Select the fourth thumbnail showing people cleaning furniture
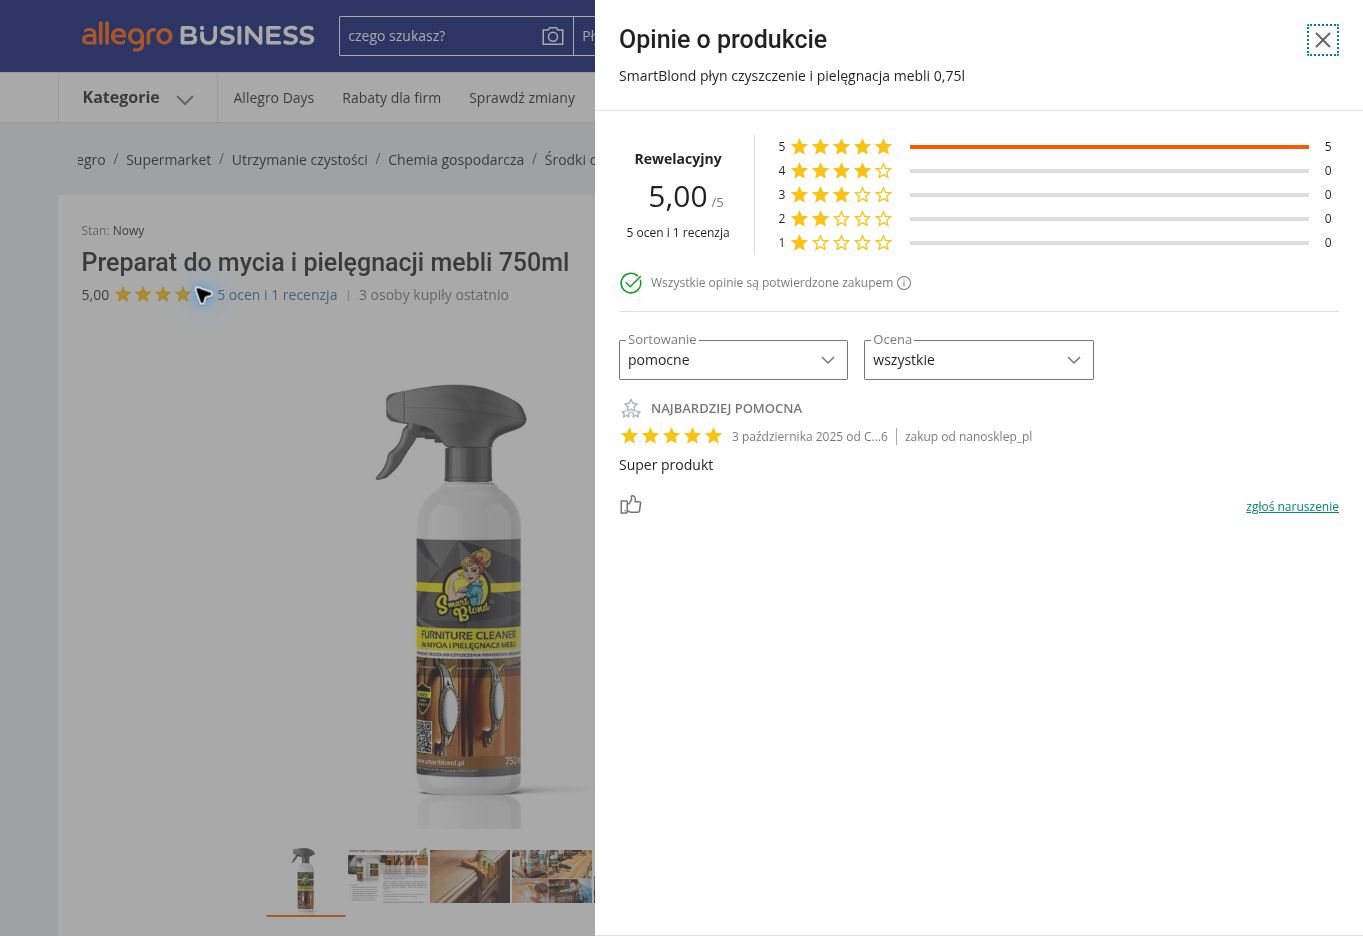 [x=552, y=876]
